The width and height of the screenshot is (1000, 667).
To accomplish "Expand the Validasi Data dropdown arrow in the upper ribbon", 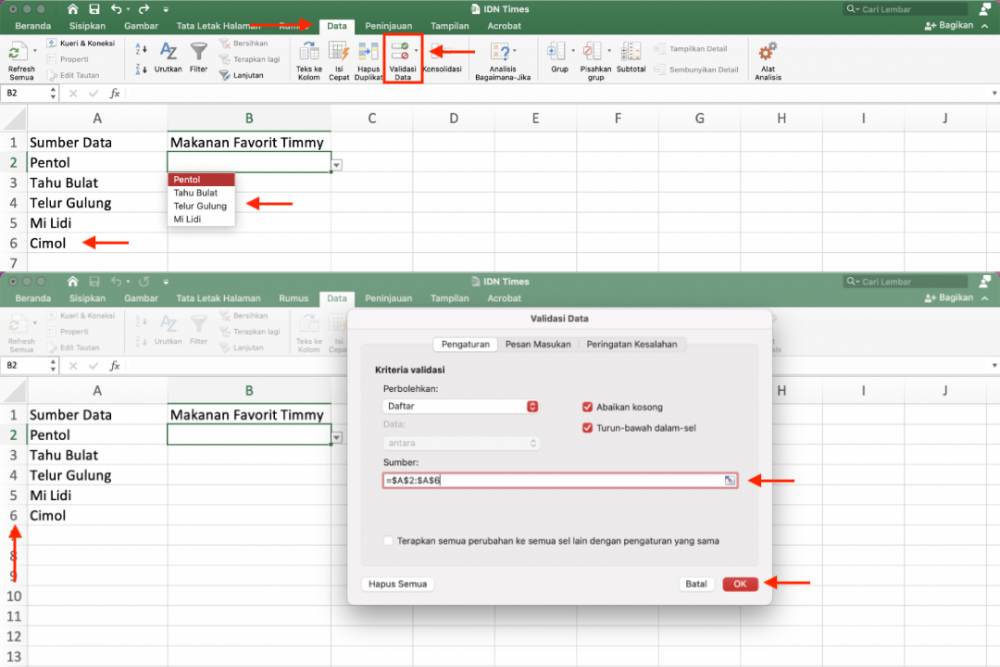I will [x=416, y=50].
